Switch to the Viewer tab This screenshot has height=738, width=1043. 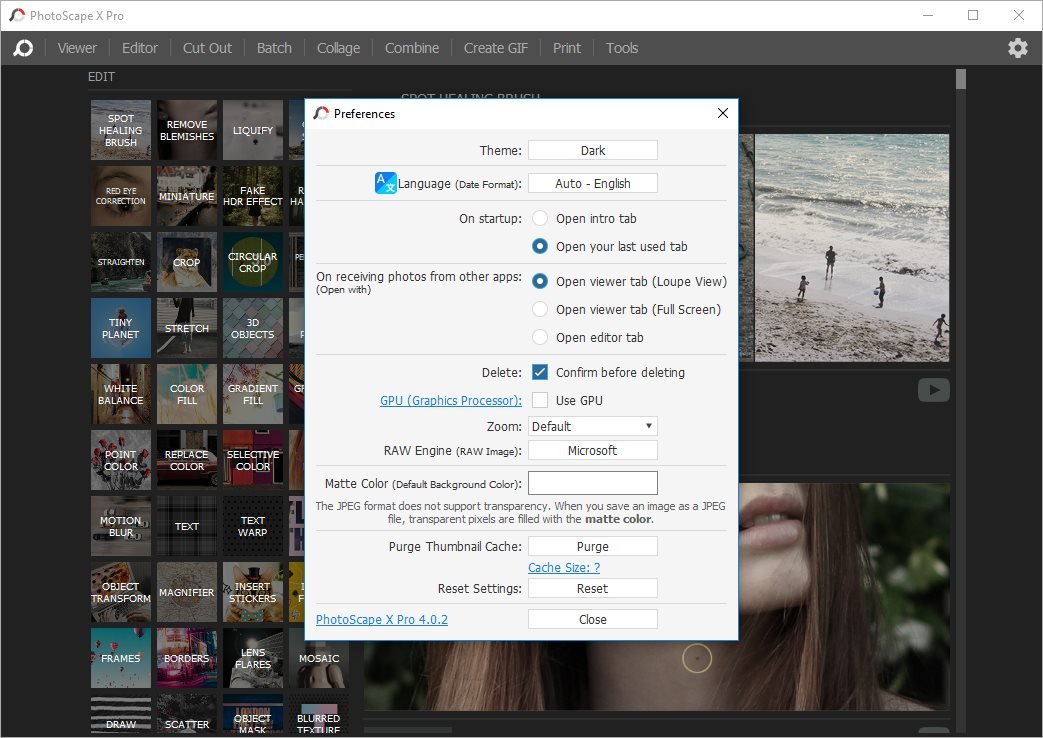click(x=77, y=48)
